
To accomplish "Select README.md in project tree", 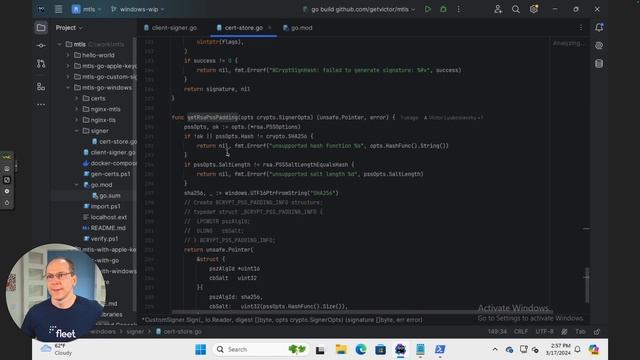I will point(104,228).
